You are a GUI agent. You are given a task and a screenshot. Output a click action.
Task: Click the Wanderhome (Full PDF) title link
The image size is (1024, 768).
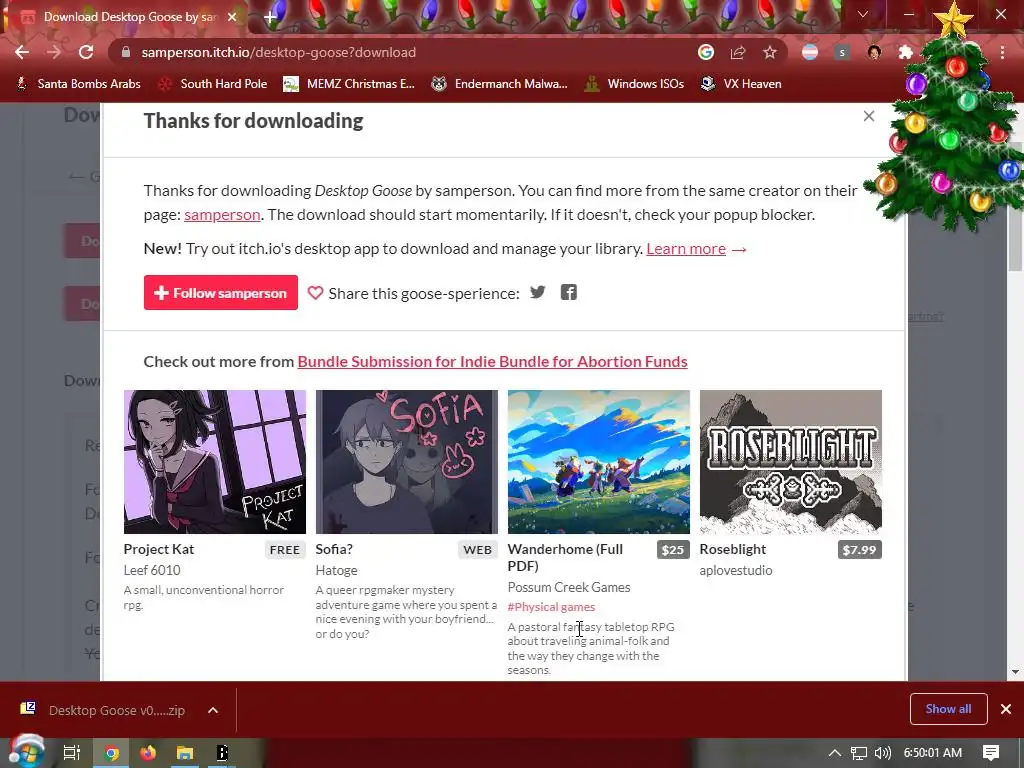click(x=566, y=557)
